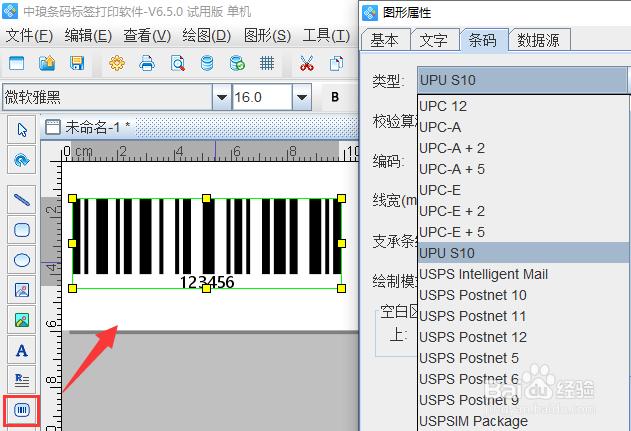
Task: Open the 绘图(D) menu
Action: pos(206,36)
